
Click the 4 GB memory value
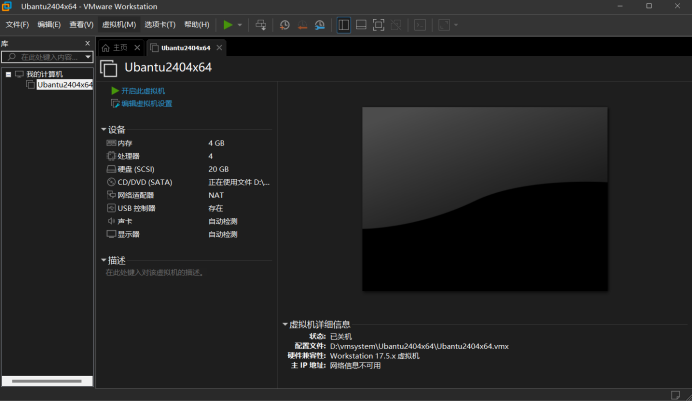click(x=216, y=143)
